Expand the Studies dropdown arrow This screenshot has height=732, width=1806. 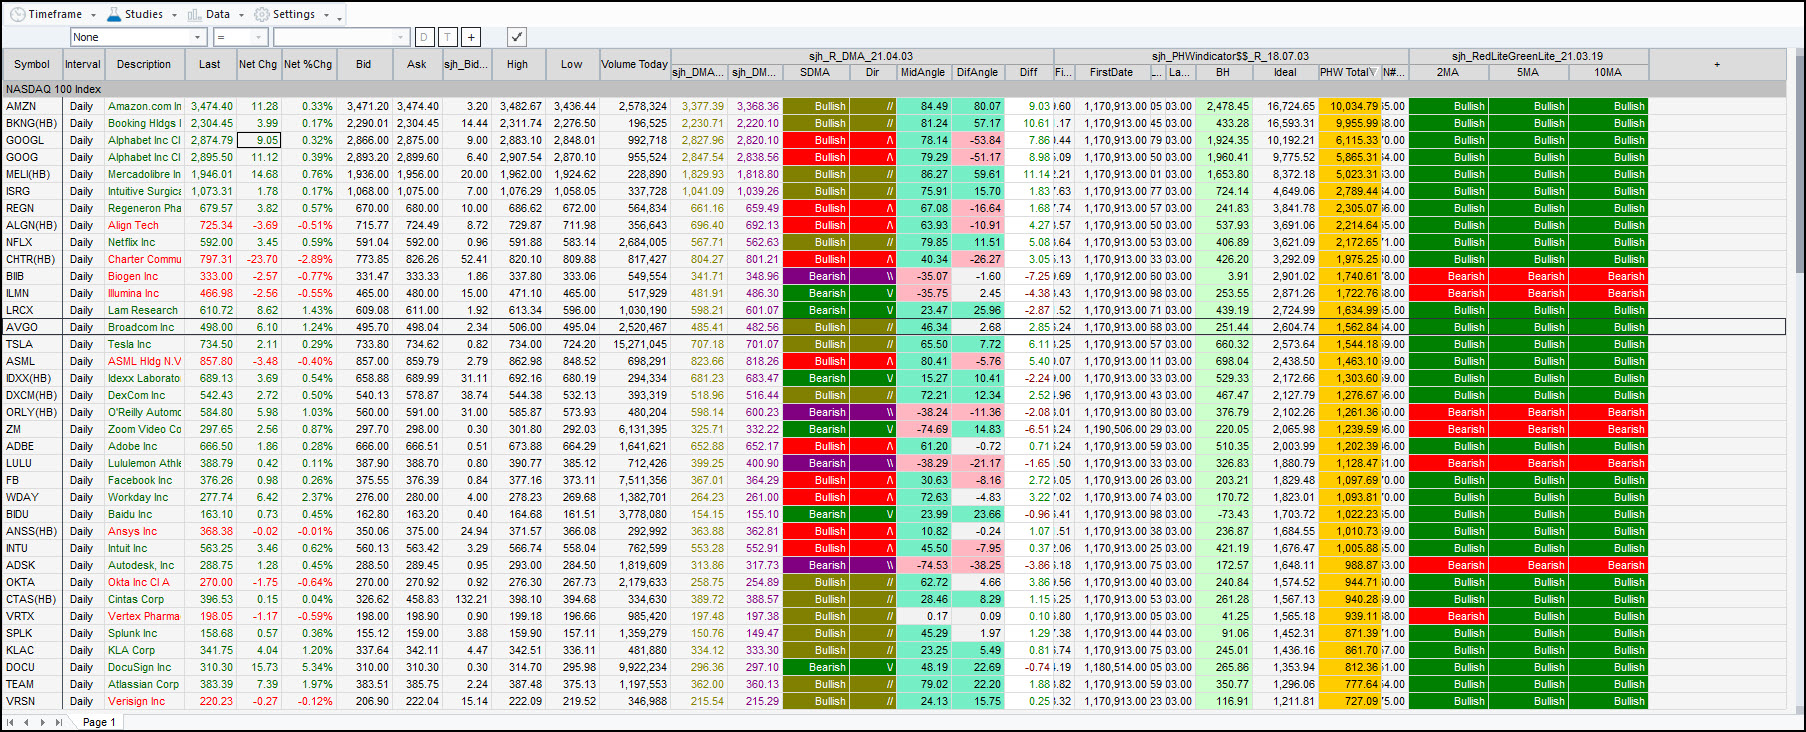[x=174, y=15]
